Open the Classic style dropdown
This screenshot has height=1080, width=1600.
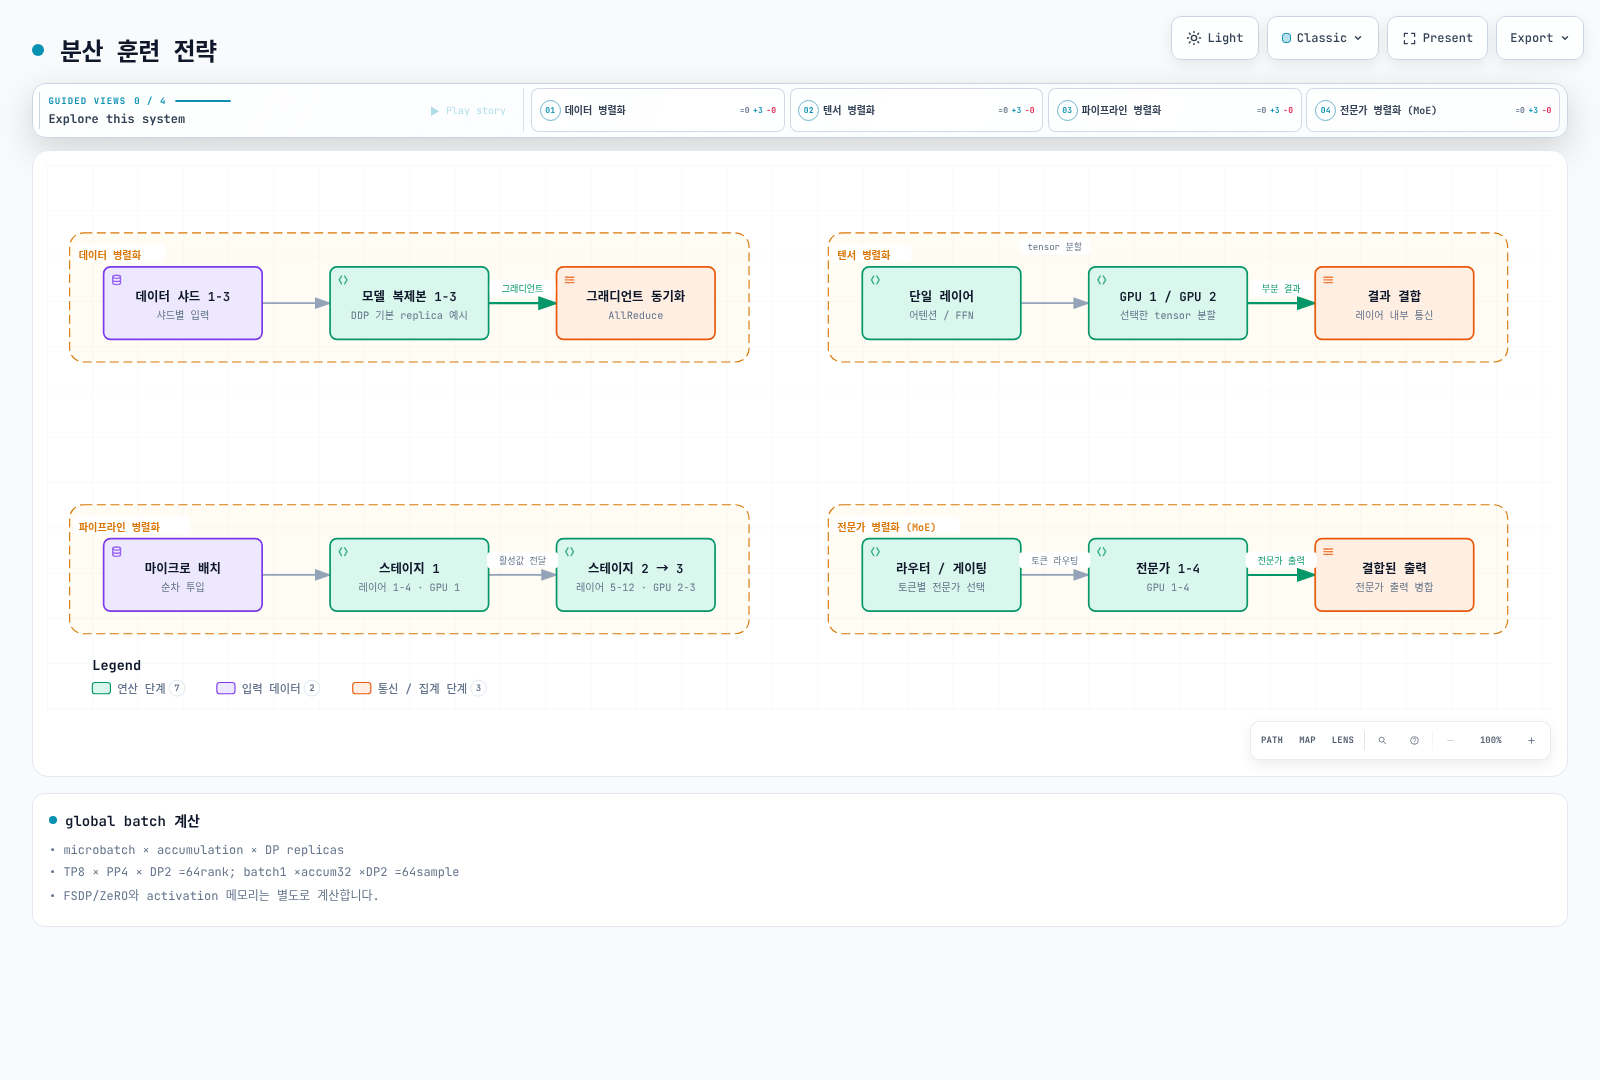click(x=1322, y=38)
